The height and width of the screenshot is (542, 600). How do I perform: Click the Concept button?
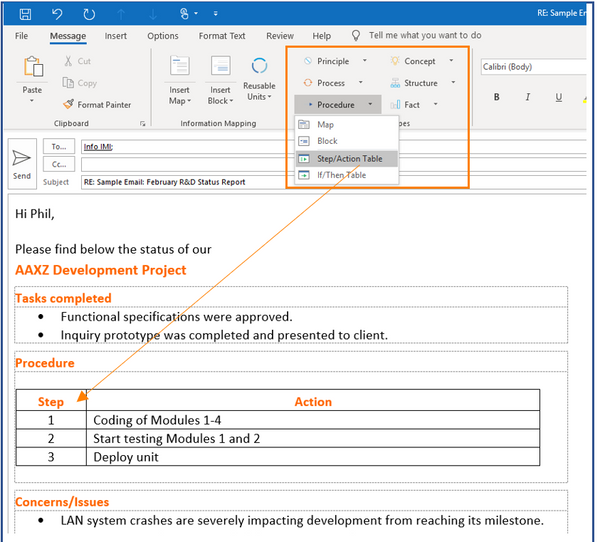[x=413, y=61]
